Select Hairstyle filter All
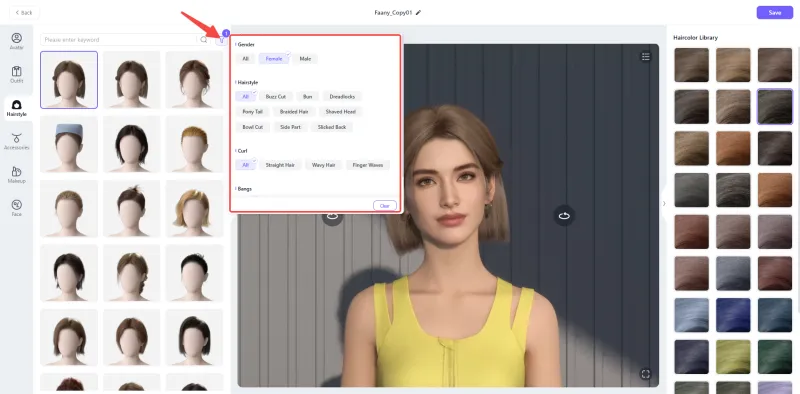Image resolution: width=800 pixels, height=394 pixels. [x=245, y=96]
